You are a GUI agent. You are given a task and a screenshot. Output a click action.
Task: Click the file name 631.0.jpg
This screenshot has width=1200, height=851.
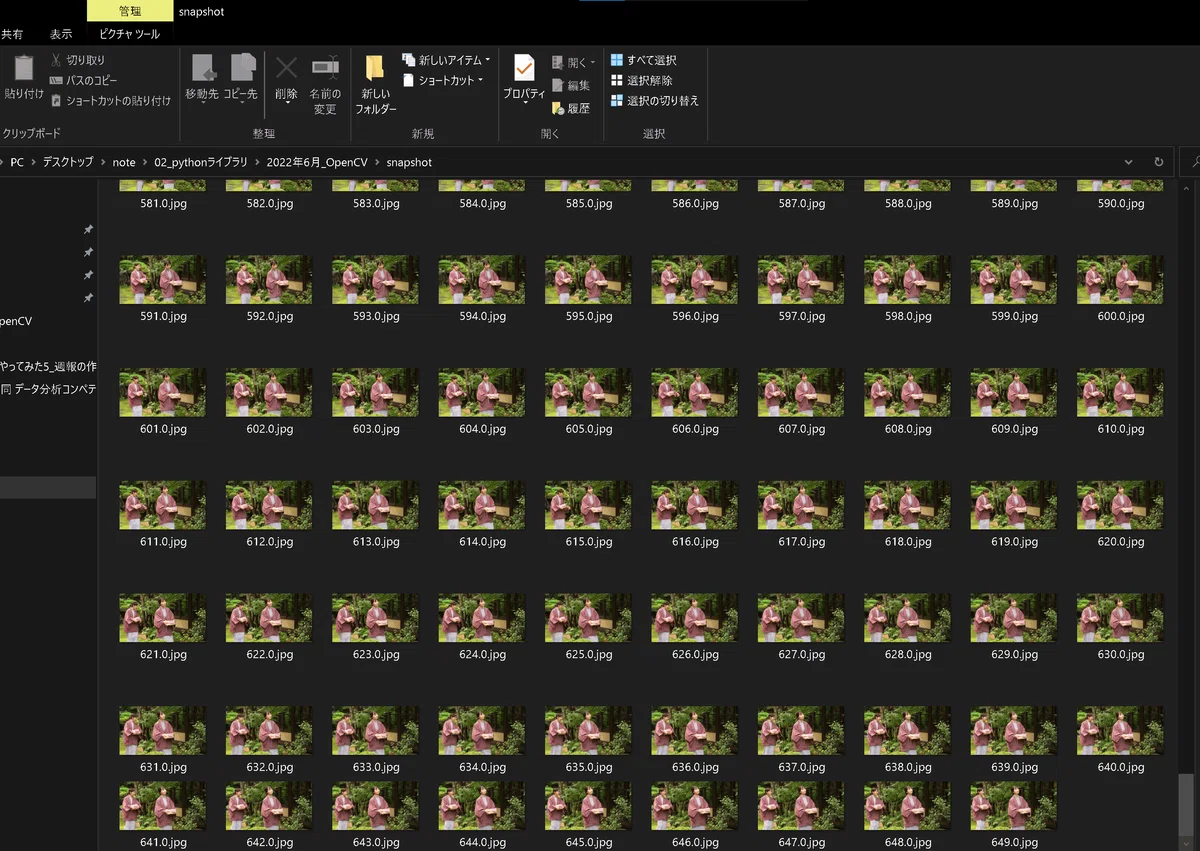click(x=163, y=768)
